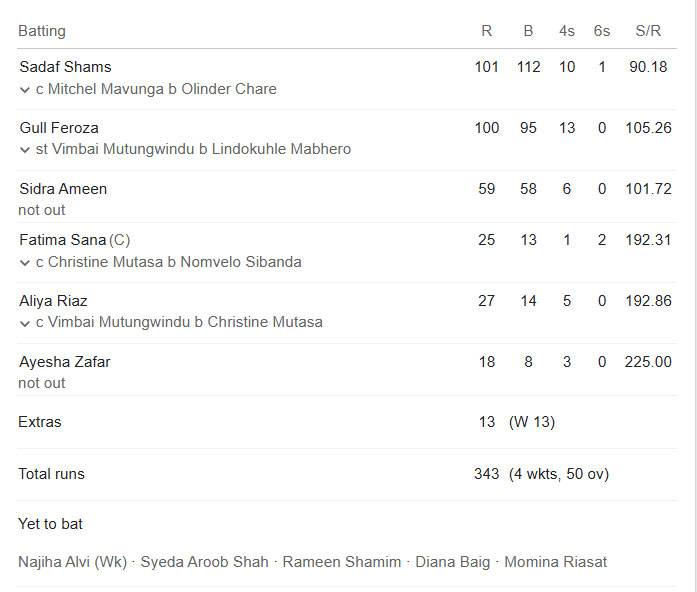Expand Fatima Sana dismissal details chevron

(25, 263)
